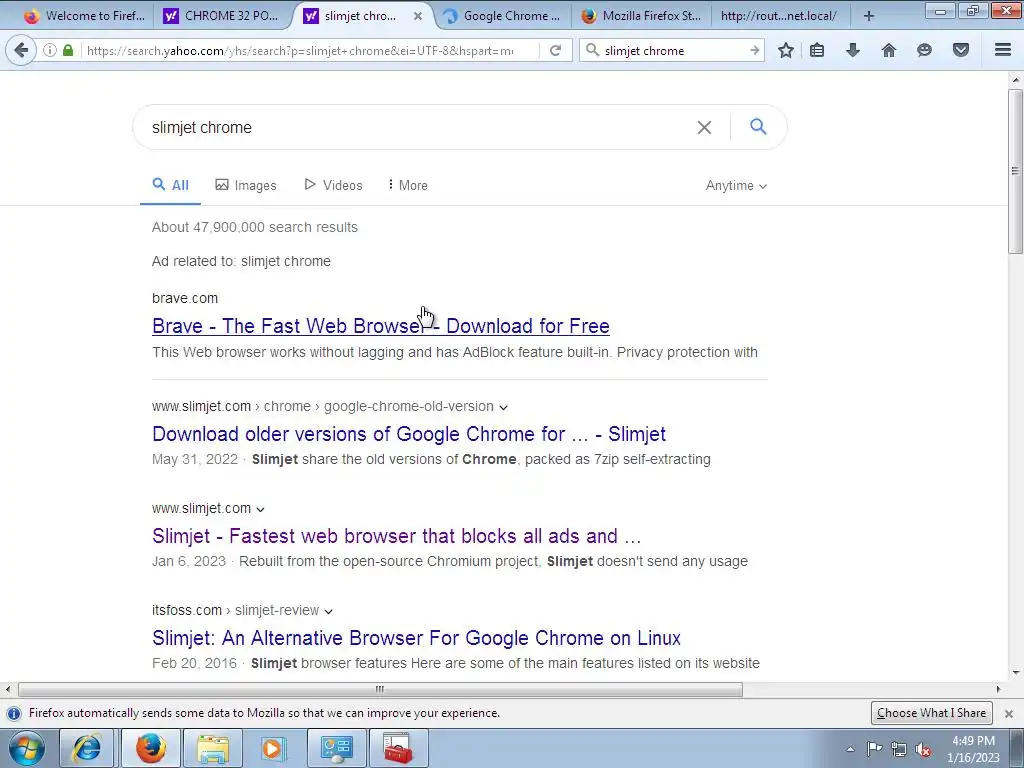Click the Firefox search box text field
Screen dimensions: 1024x768
pyautogui.click(x=674, y=50)
